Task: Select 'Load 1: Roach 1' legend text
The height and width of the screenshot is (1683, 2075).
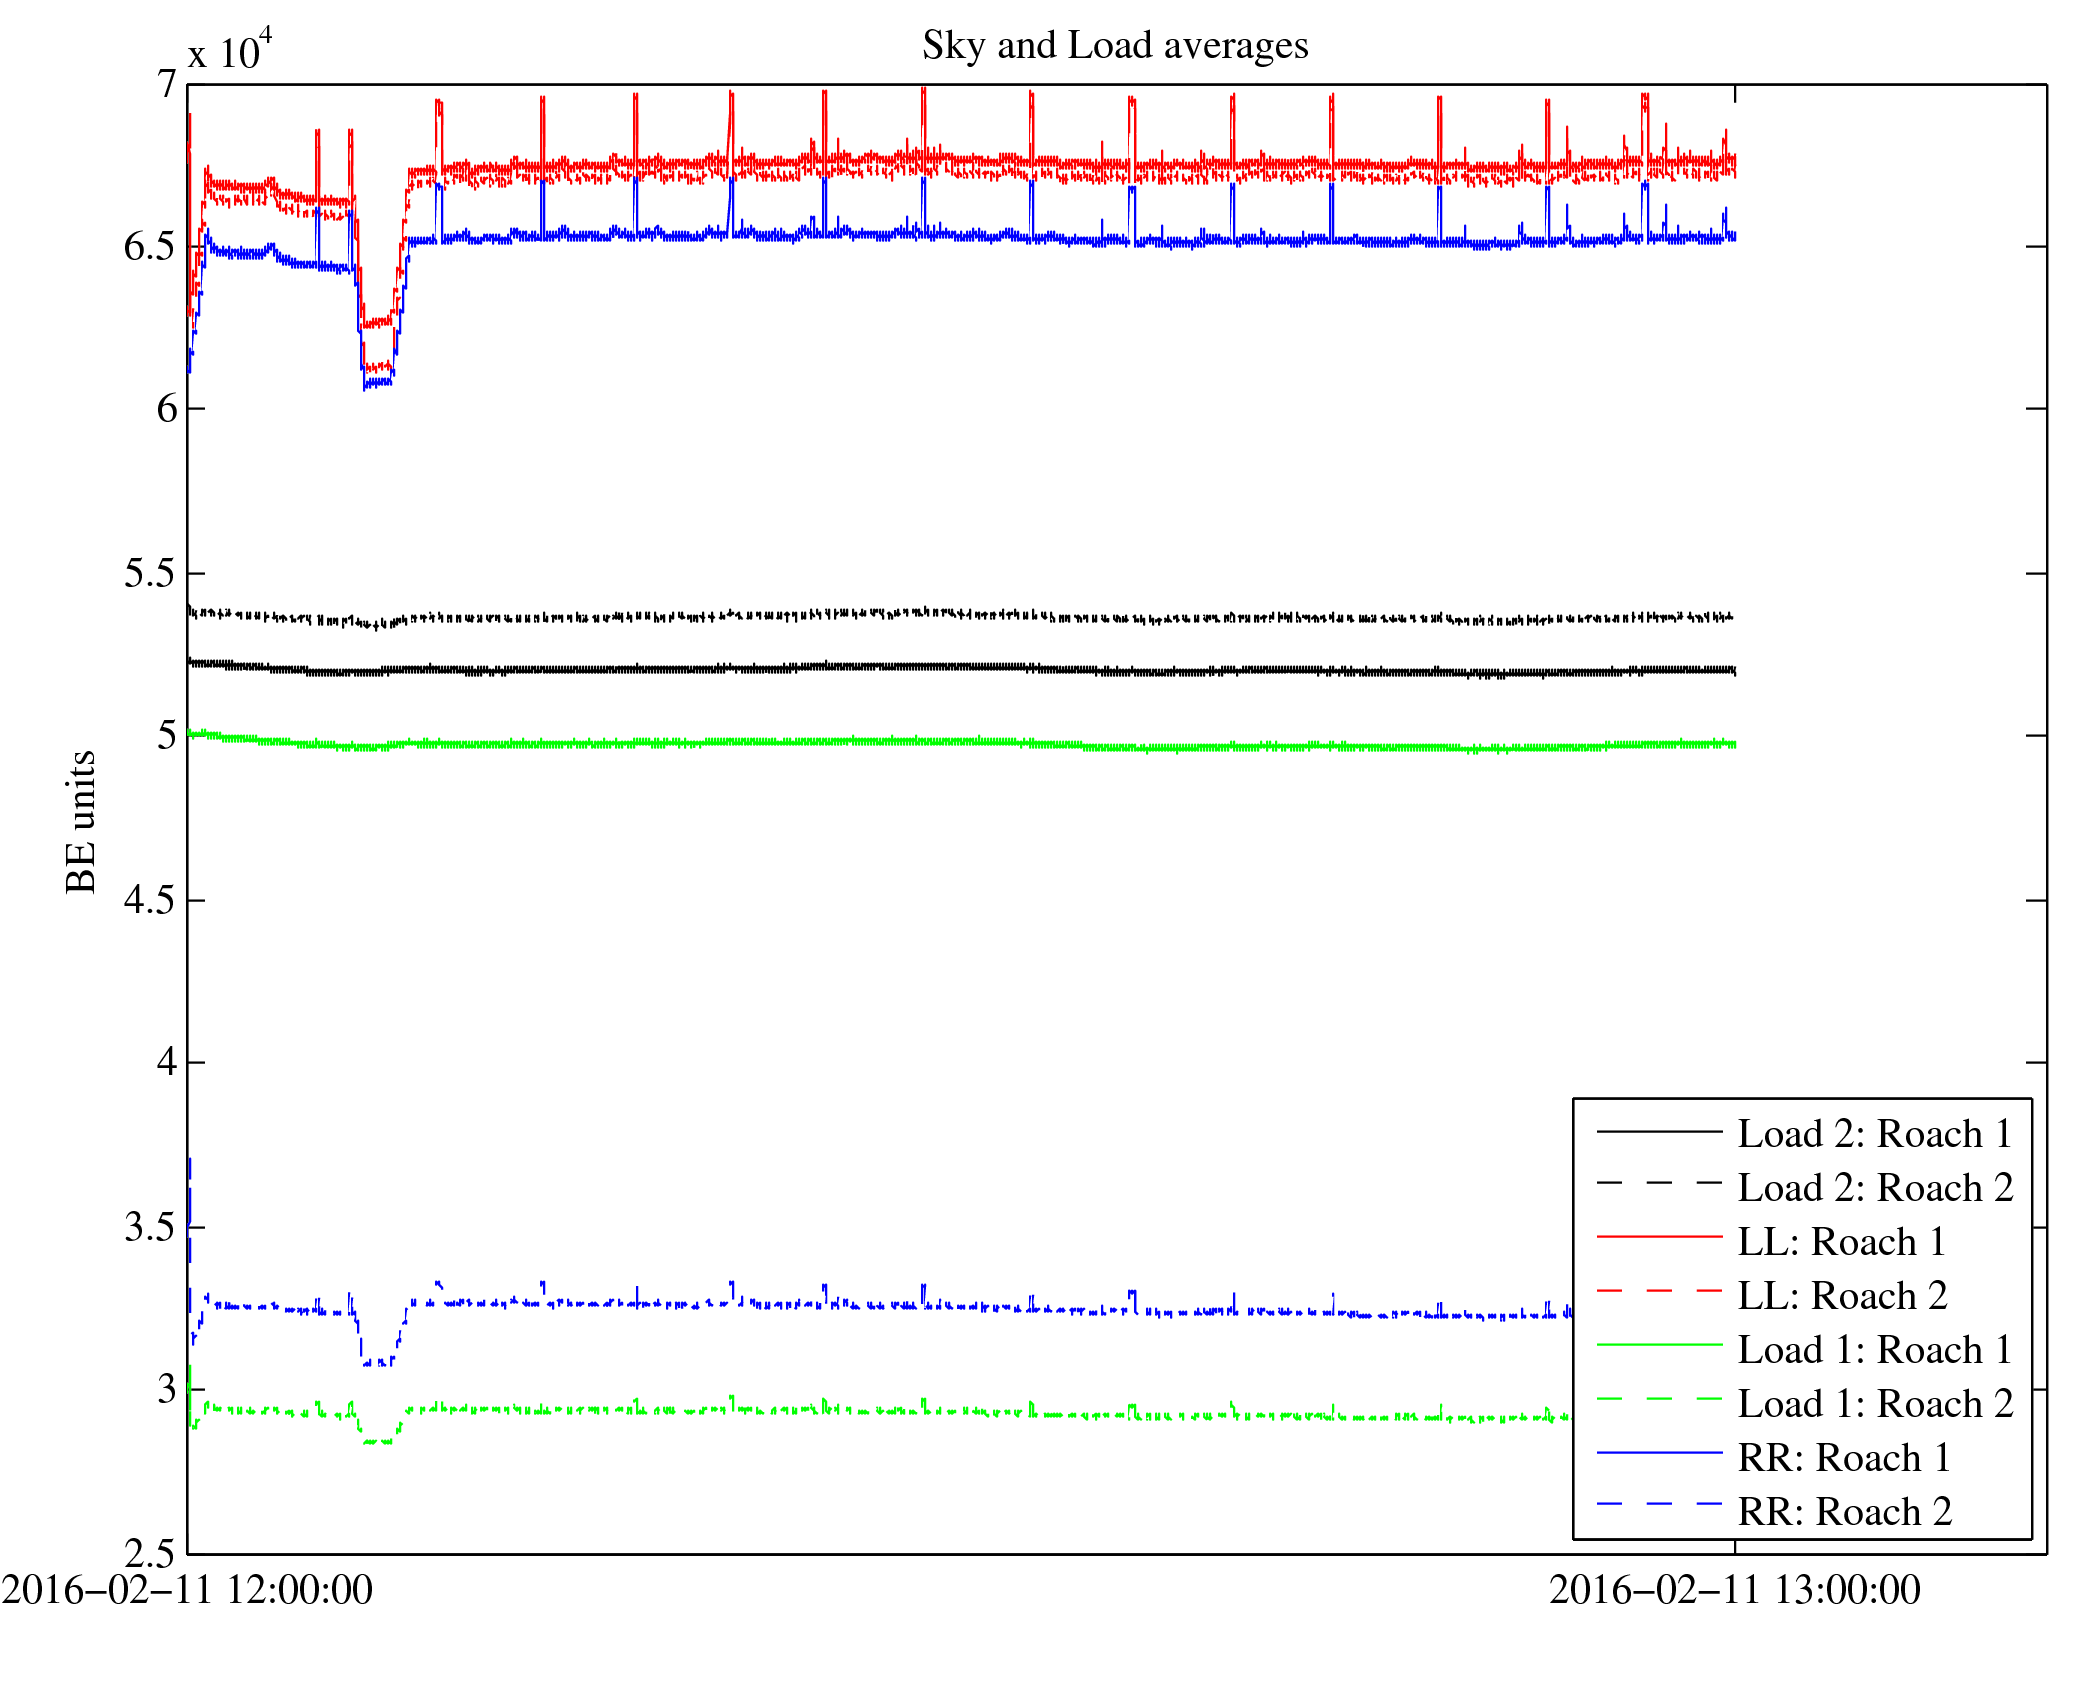Action: tap(1874, 1350)
